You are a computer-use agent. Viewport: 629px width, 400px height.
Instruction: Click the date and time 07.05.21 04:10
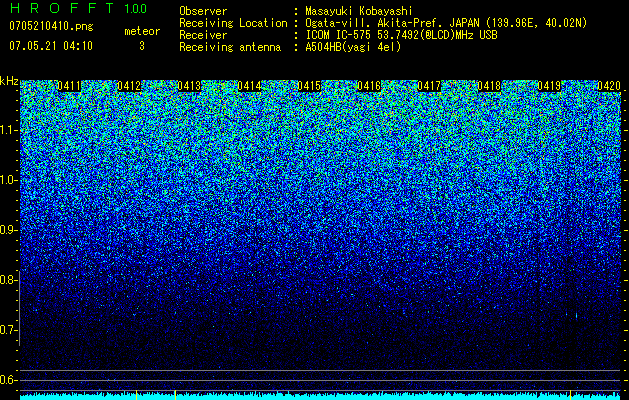pos(51,46)
